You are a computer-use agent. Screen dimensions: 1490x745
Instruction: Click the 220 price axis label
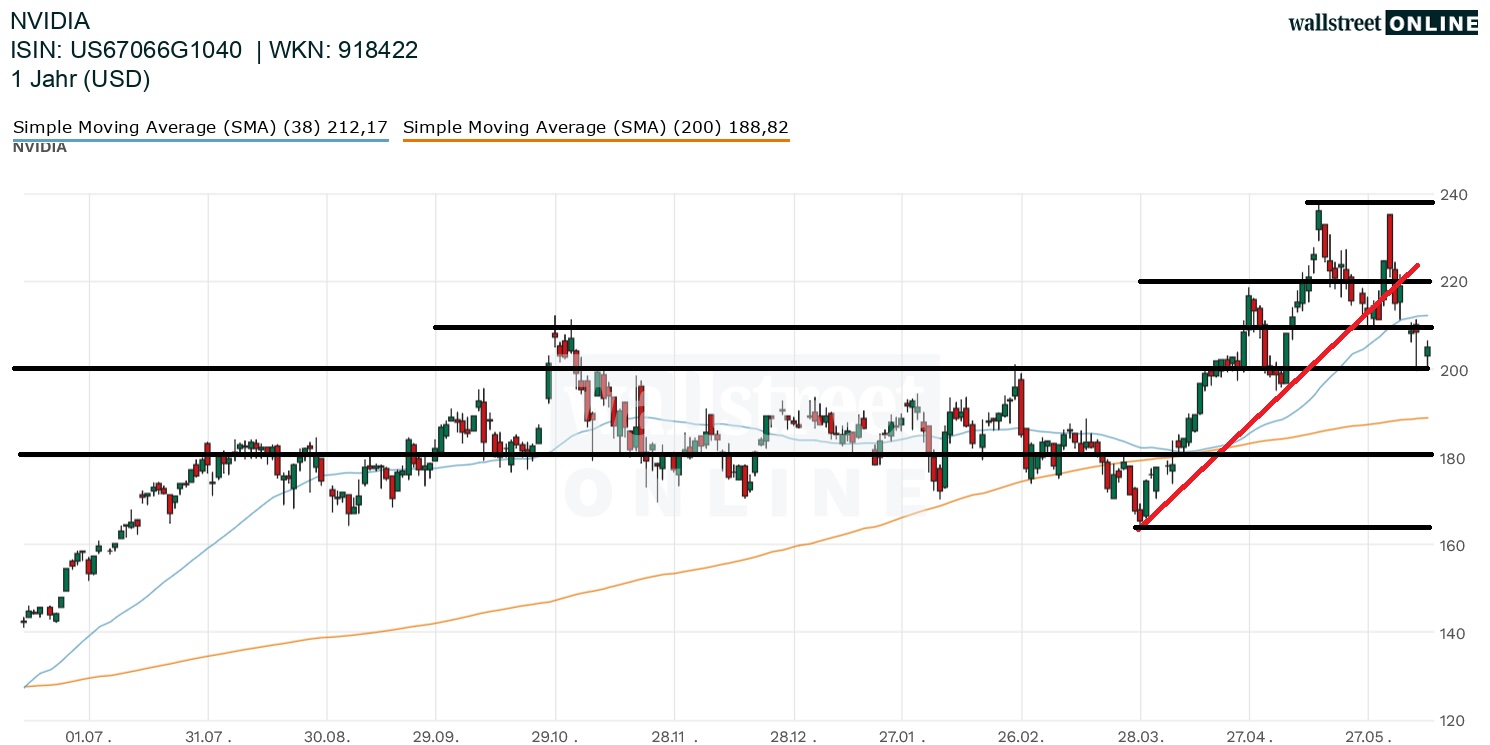point(1453,283)
